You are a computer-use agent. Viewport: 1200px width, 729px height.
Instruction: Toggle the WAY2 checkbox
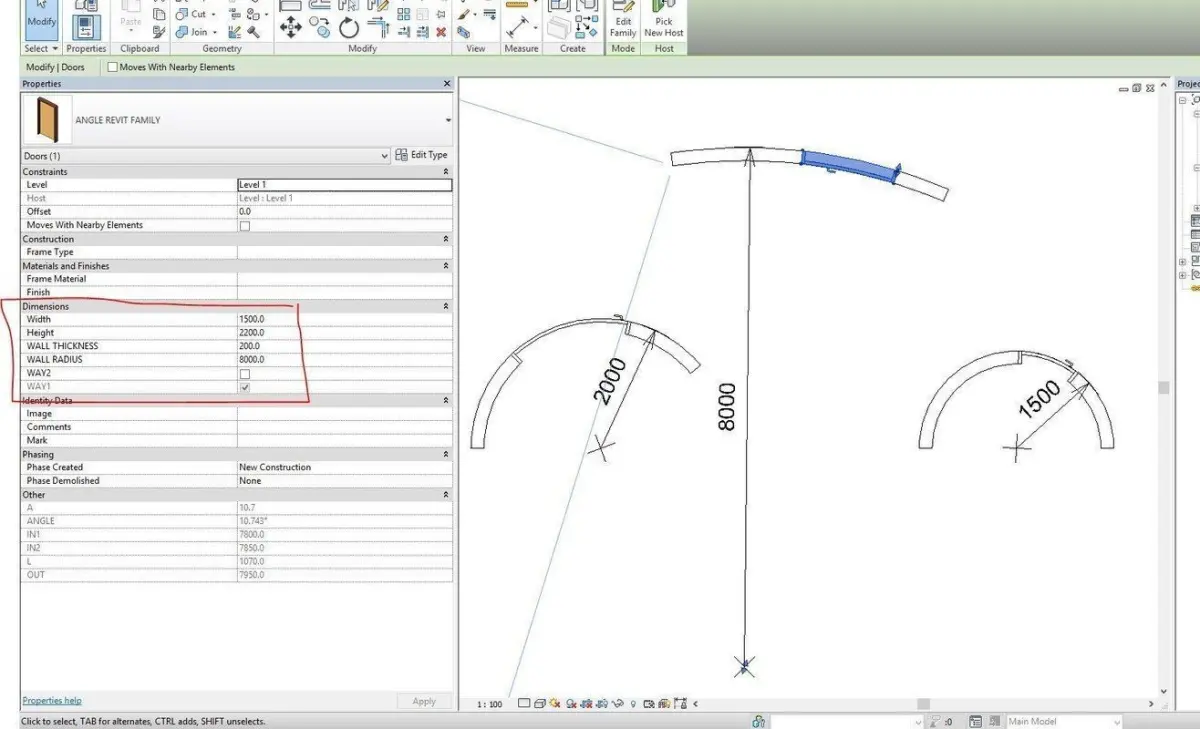(245, 373)
